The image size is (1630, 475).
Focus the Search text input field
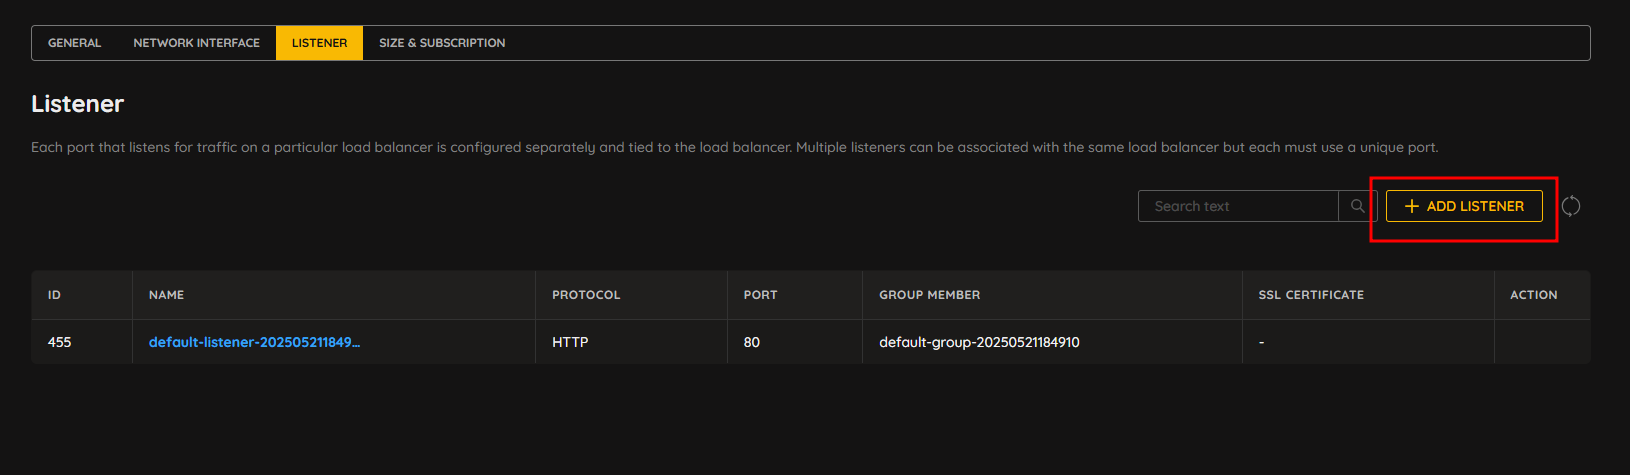[x=1238, y=206]
